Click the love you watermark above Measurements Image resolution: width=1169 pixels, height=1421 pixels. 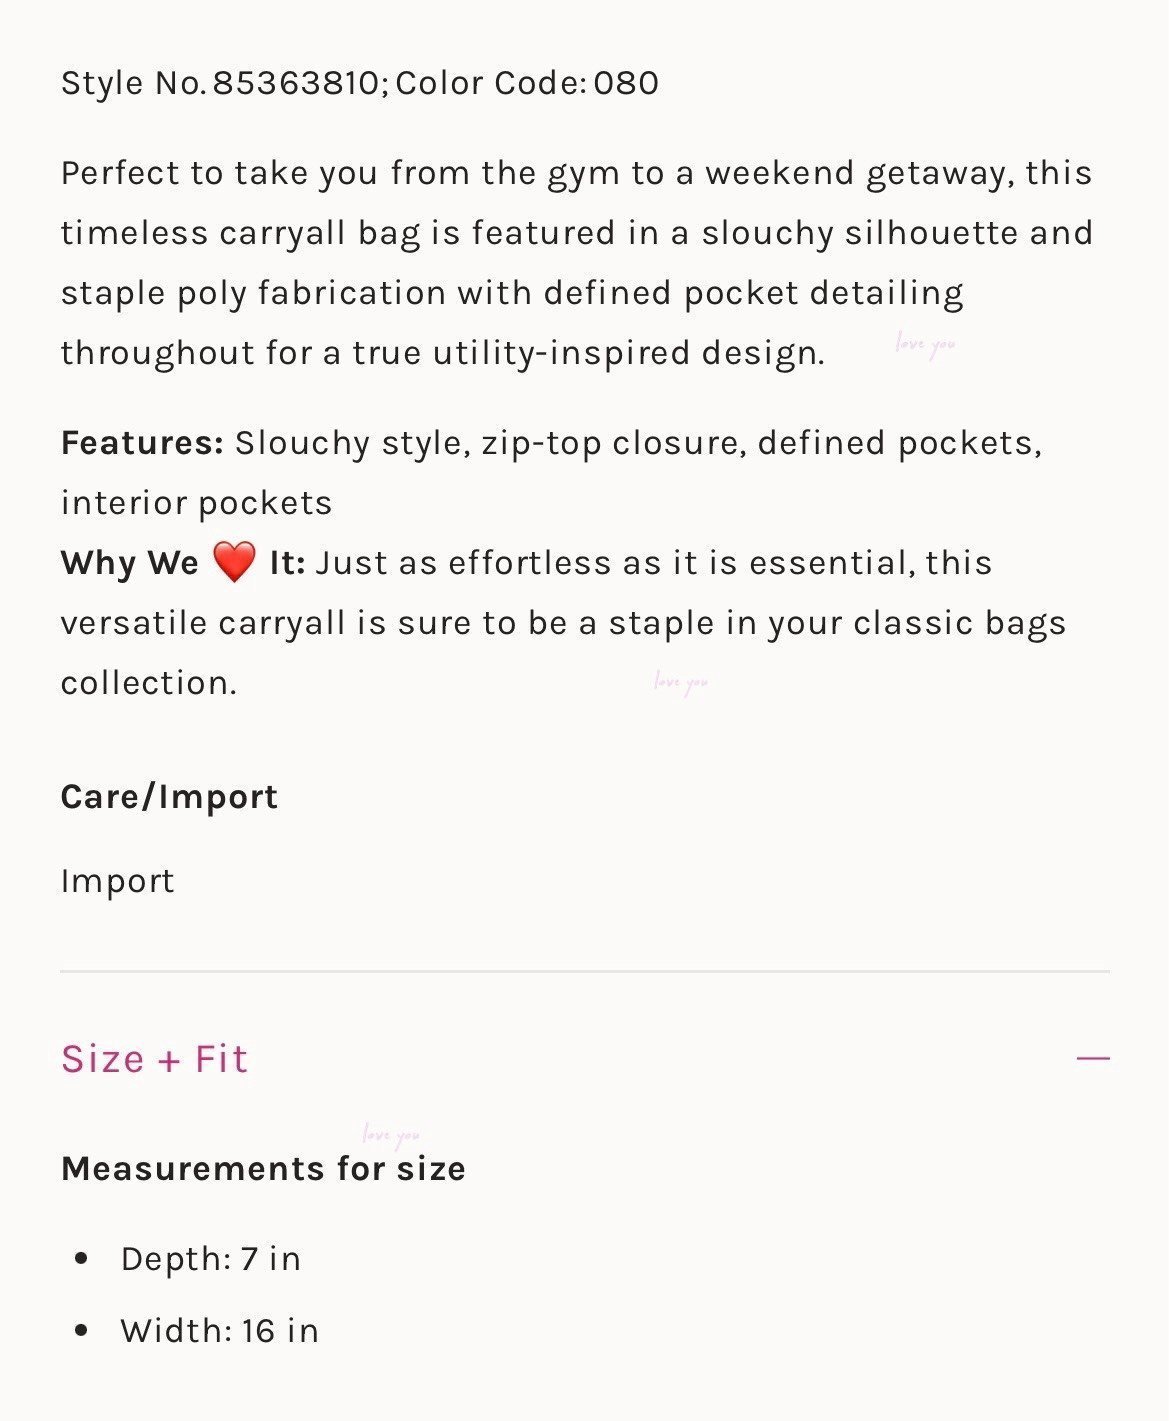[391, 1135]
